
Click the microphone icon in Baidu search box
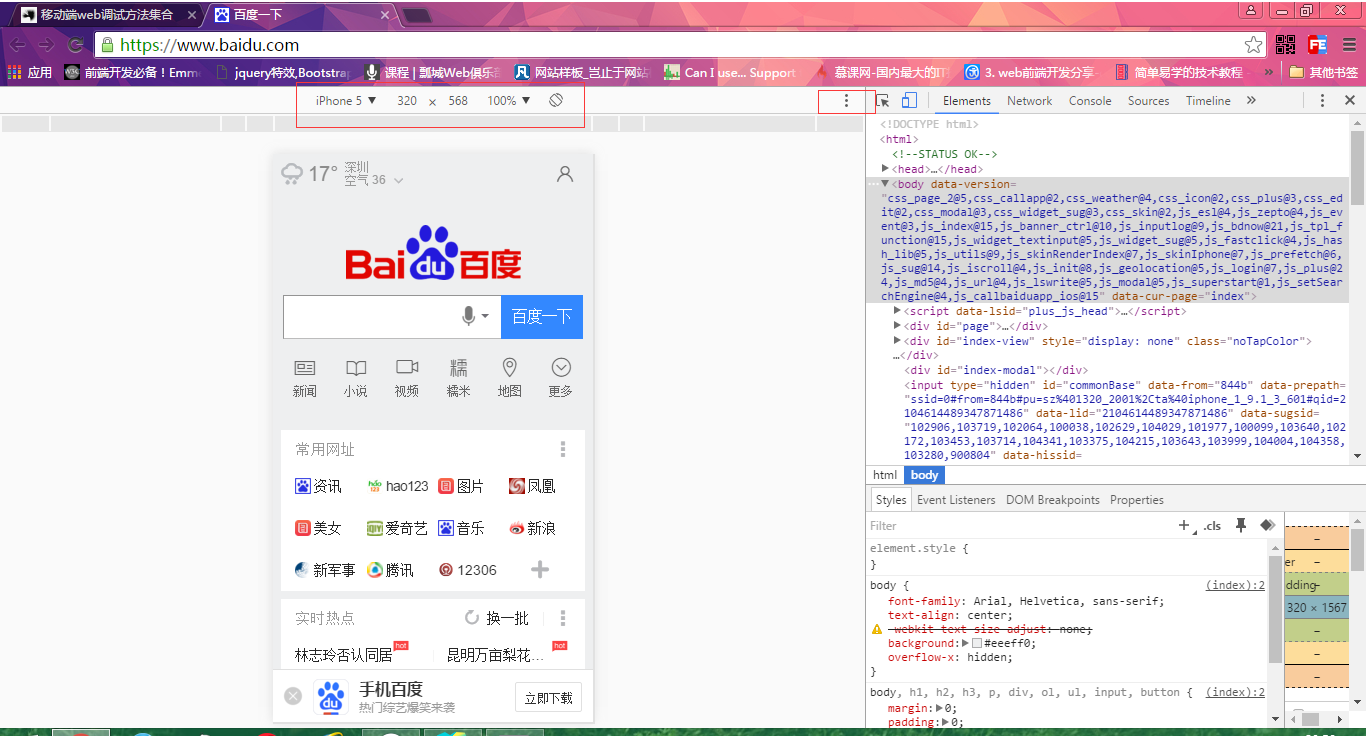pos(468,316)
